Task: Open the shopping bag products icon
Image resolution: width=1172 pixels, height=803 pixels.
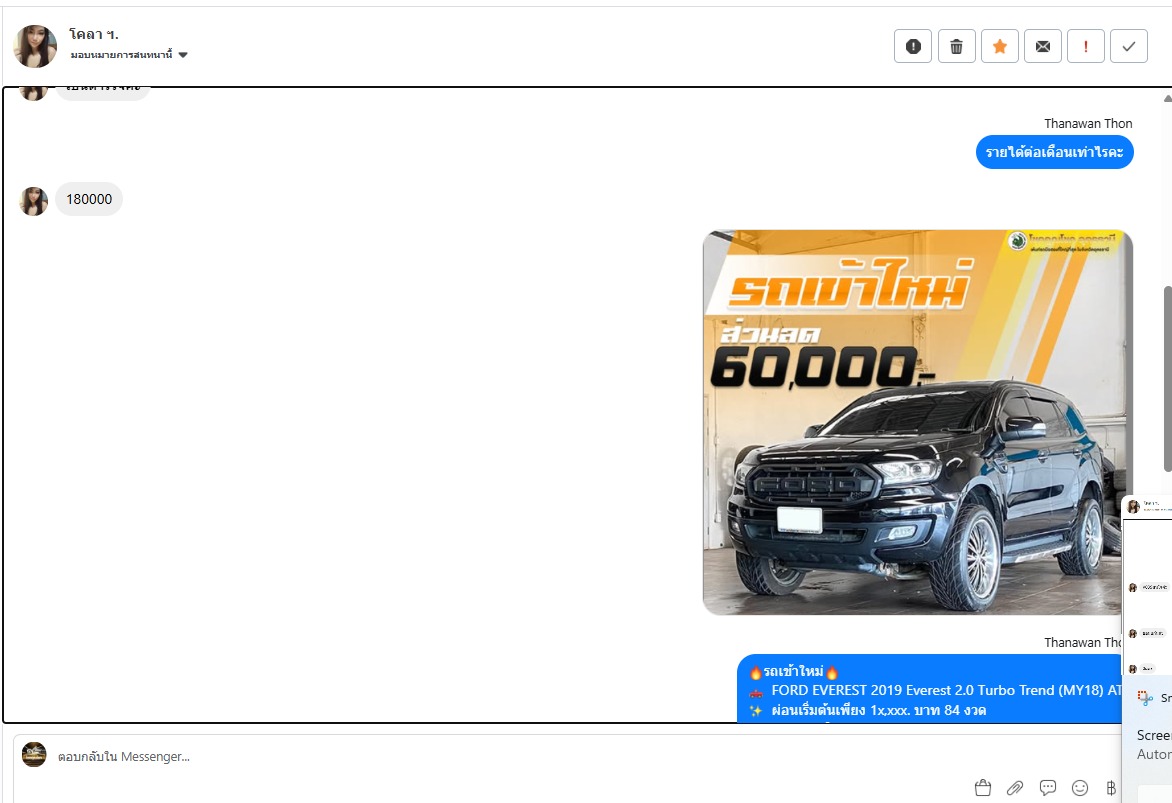Action: pos(983,787)
